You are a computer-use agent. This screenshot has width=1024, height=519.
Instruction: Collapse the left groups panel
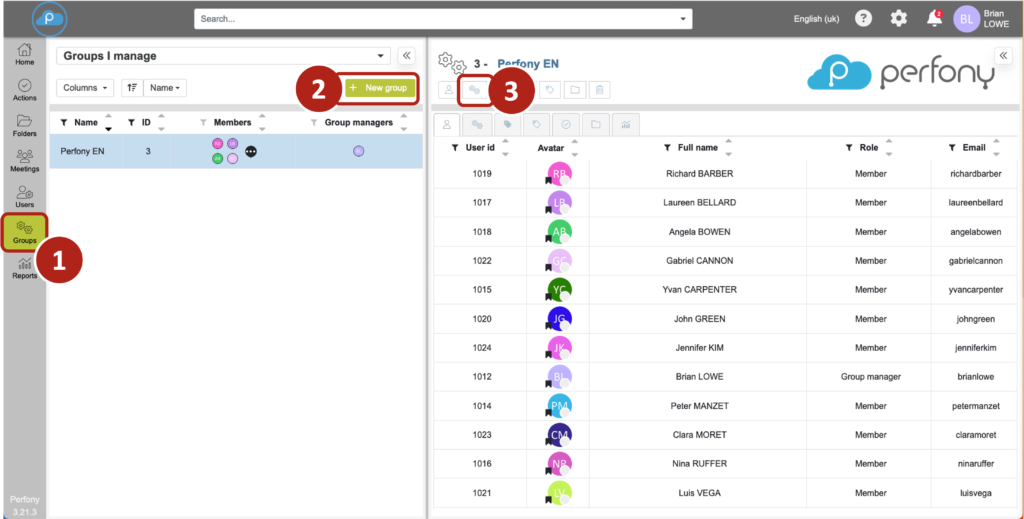[x=406, y=56]
